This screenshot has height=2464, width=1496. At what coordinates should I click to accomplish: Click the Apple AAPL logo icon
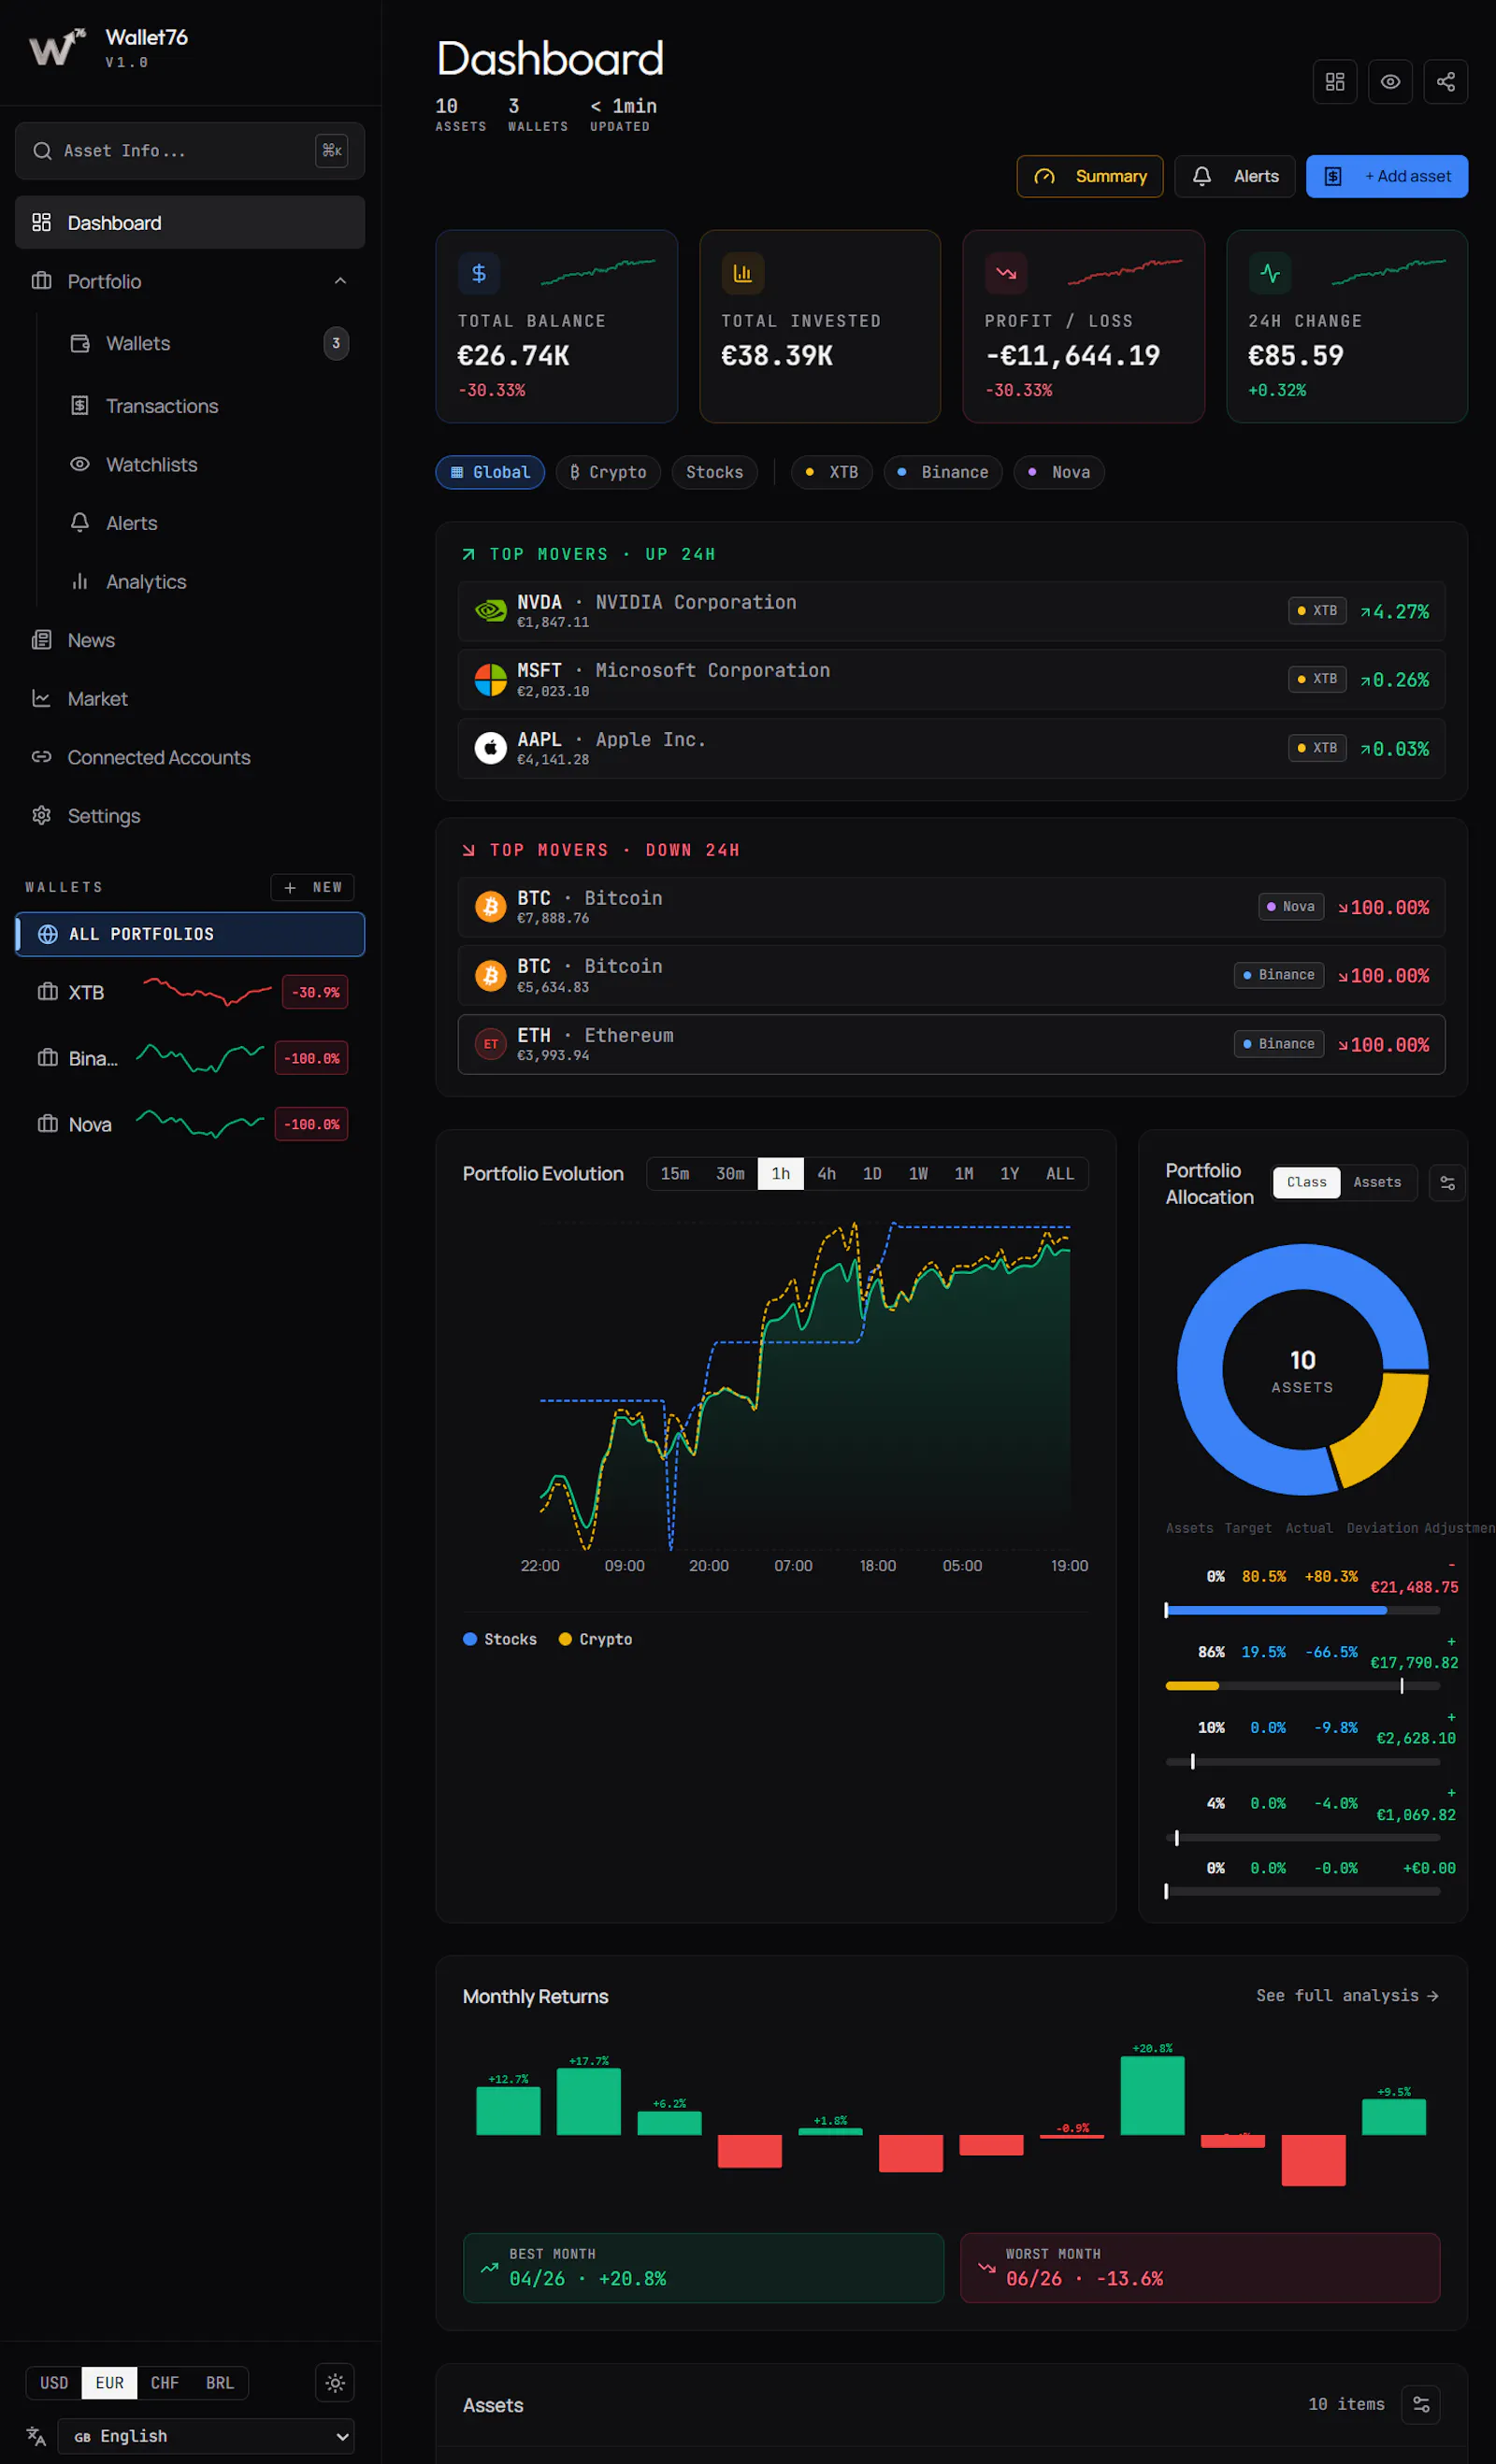(x=490, y=748)
